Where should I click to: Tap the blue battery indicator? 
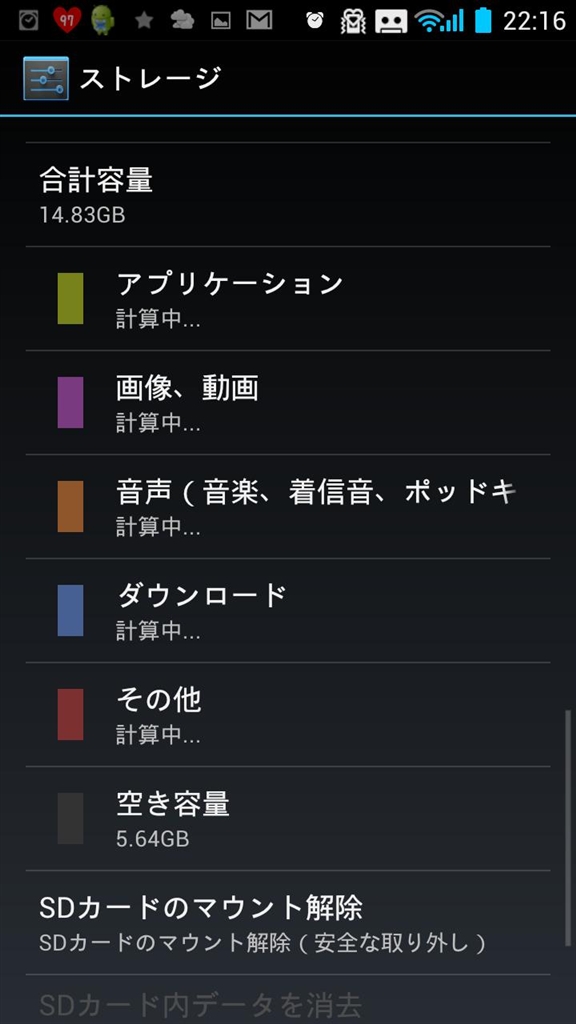tap(483, 20)
